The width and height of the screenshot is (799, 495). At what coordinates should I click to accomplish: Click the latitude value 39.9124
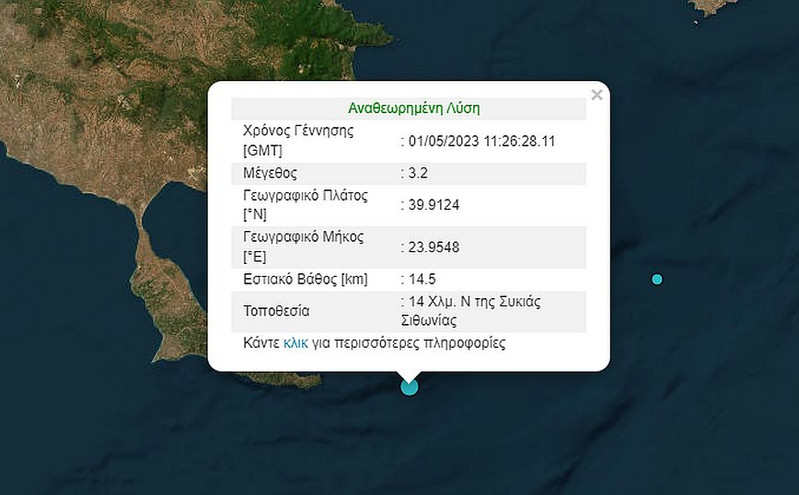(x=434, y=205)
